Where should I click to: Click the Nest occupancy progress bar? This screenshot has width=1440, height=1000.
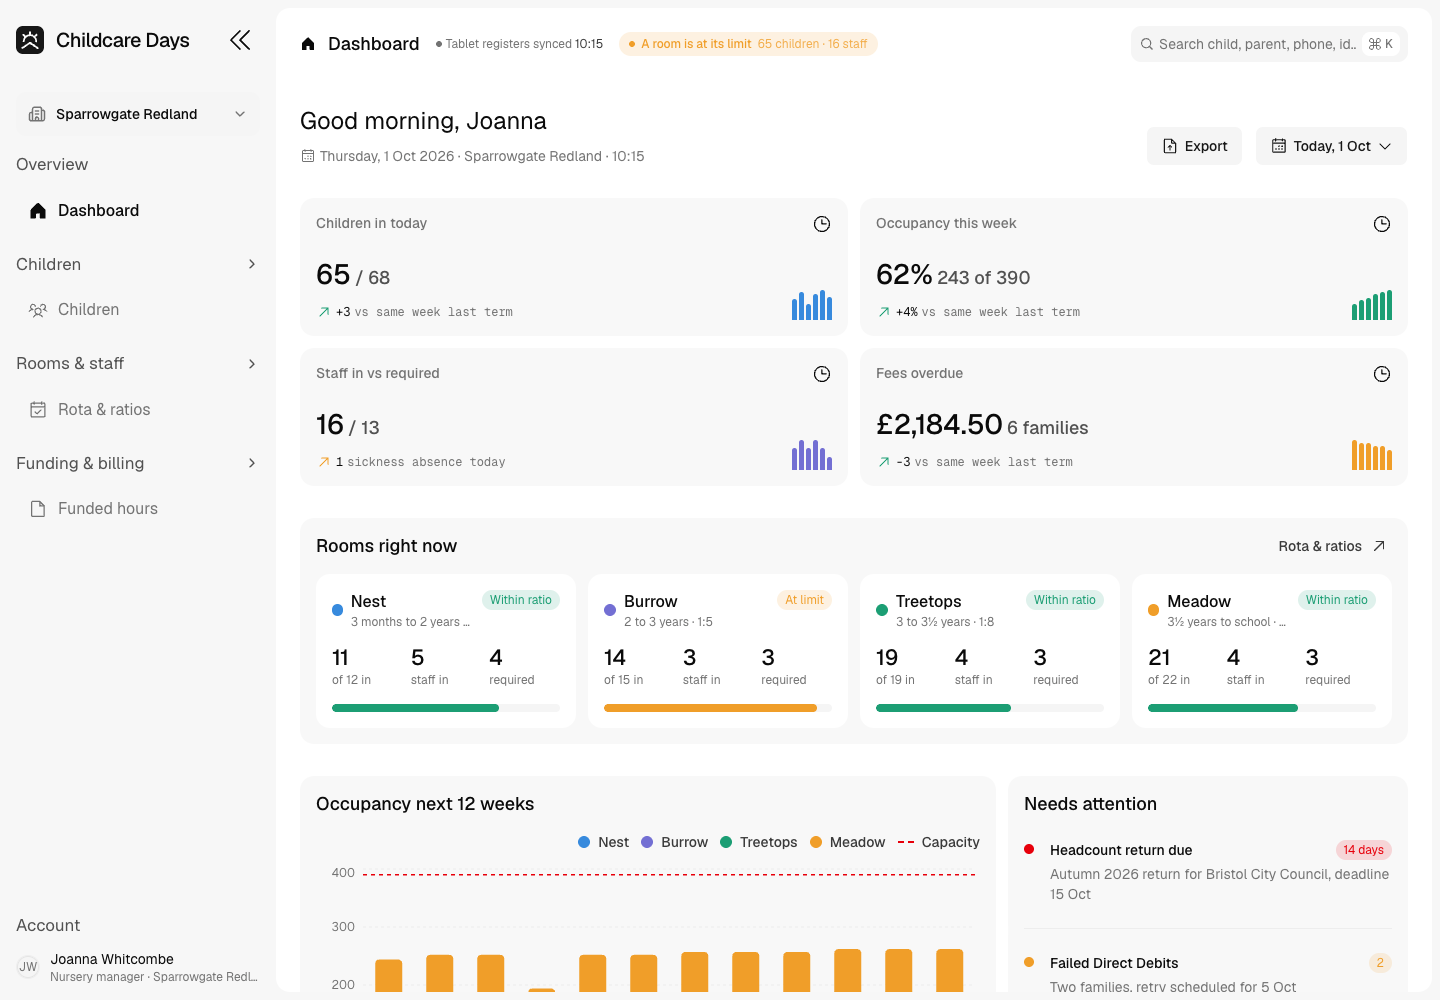[446, 708]
